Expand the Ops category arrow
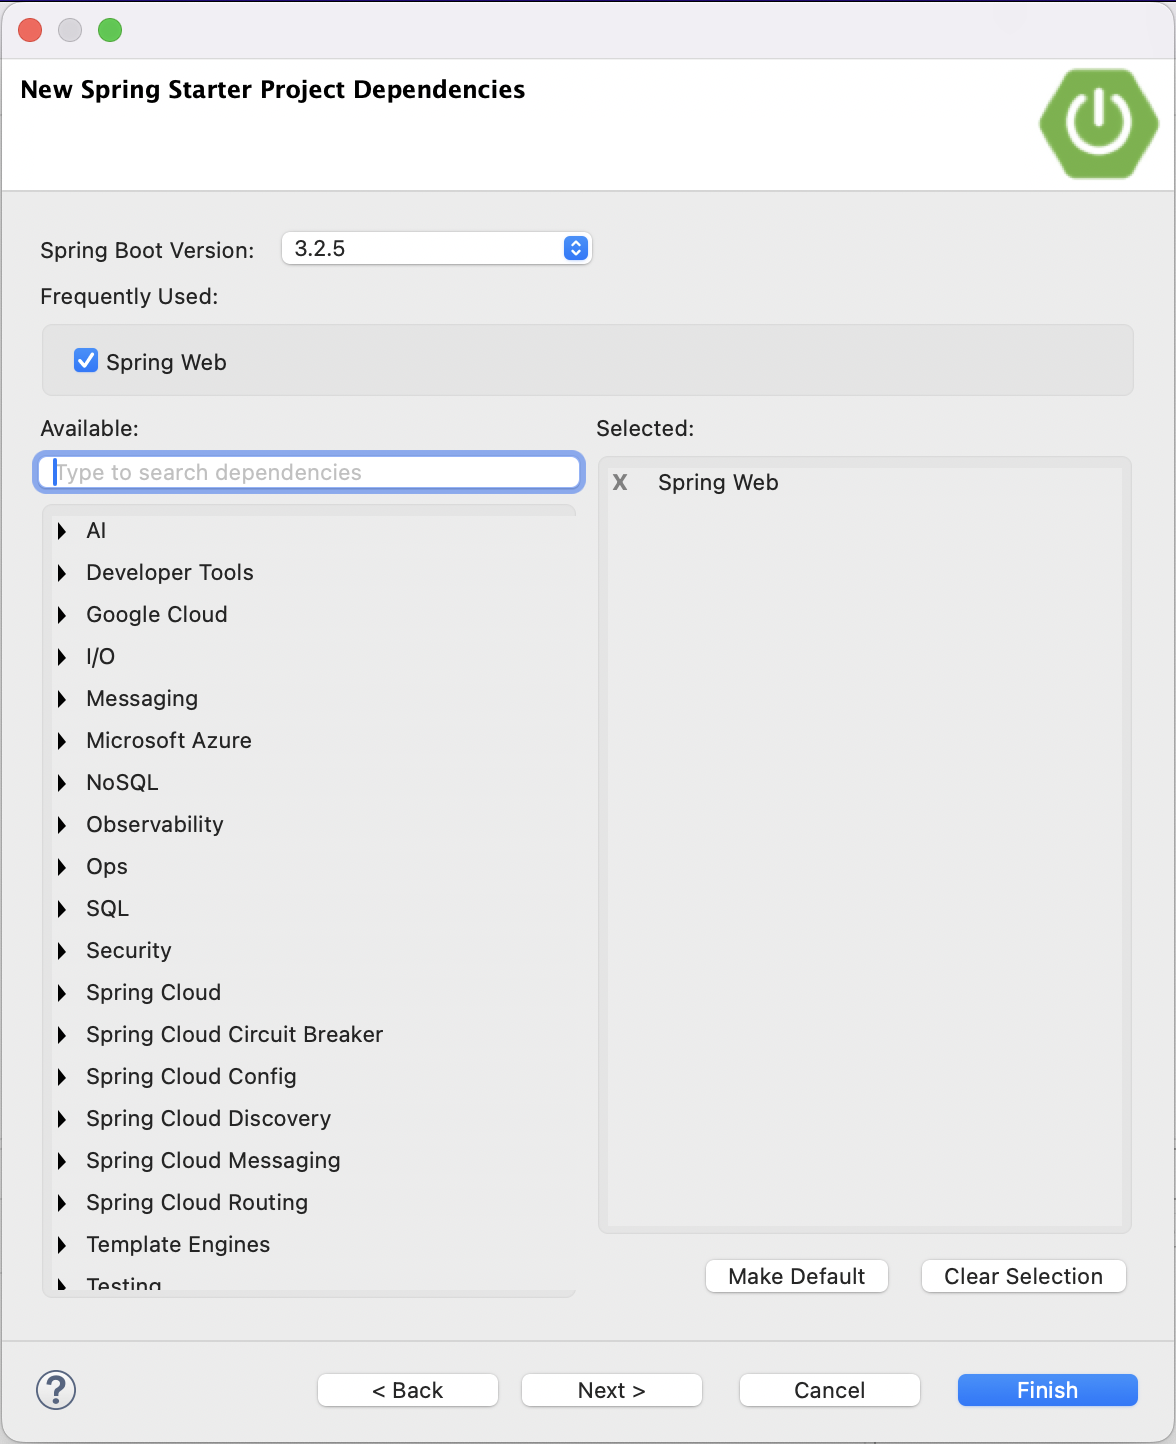The height and width of the screenshot is (1444, 1176). click(x=62, y=867)
